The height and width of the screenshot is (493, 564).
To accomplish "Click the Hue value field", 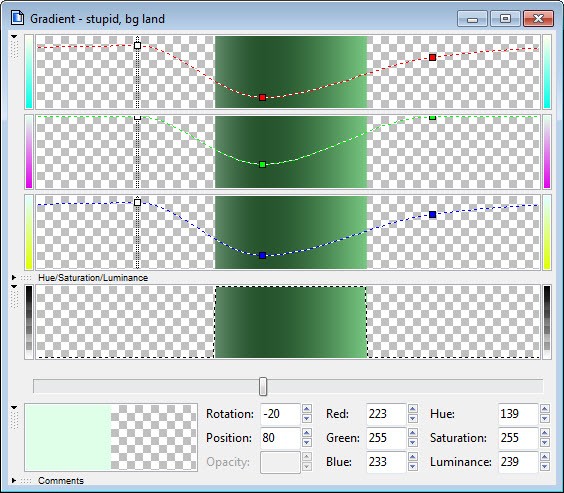I will tap(518, 414).
